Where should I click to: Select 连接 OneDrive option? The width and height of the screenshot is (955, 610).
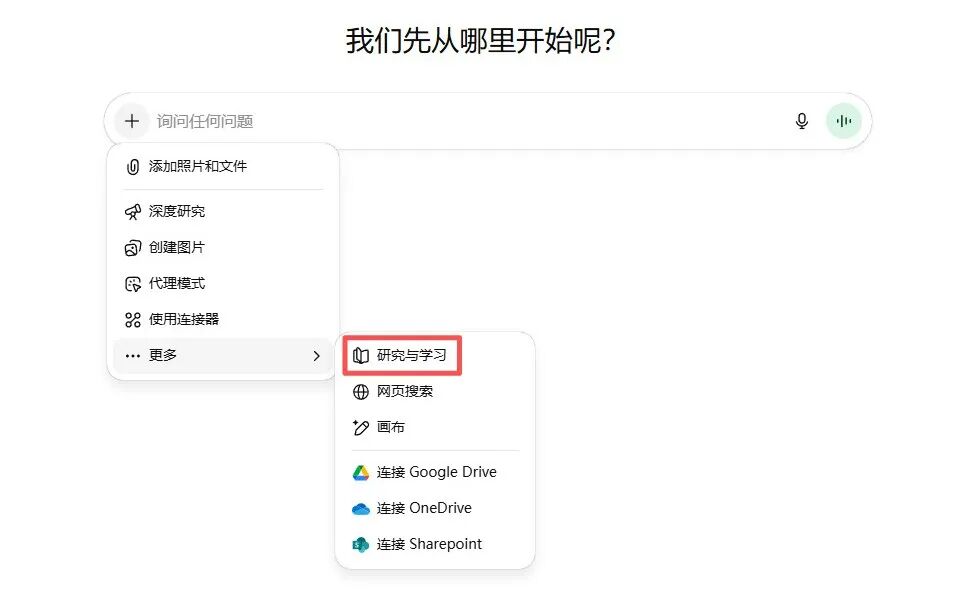(x=424, y=509)
